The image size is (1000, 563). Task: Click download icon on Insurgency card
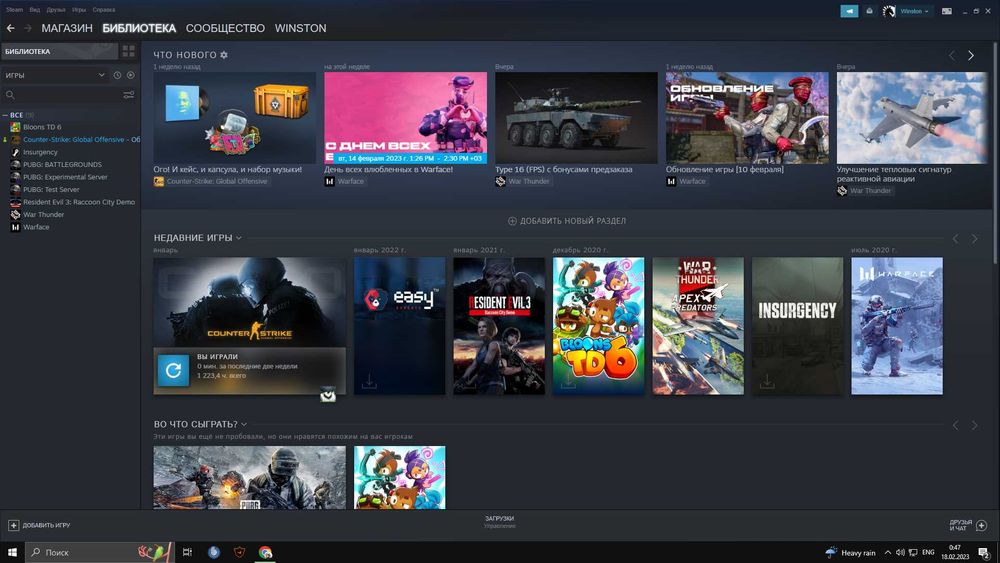click(x=767, y=381)
